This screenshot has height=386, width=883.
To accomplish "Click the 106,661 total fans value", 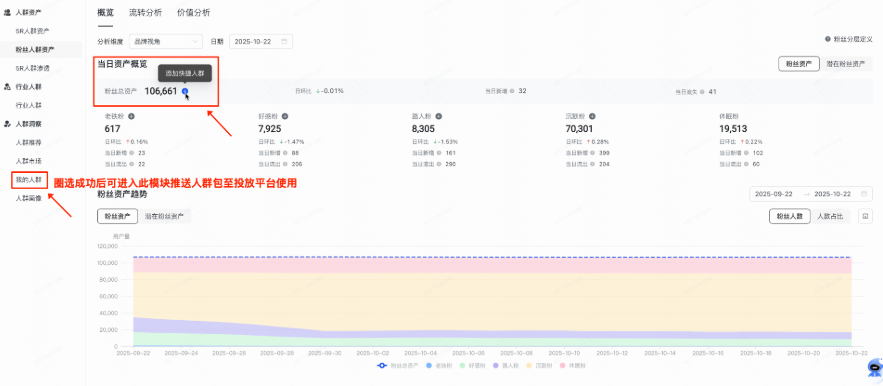I will pyautogui.click(x=161, y=91).
